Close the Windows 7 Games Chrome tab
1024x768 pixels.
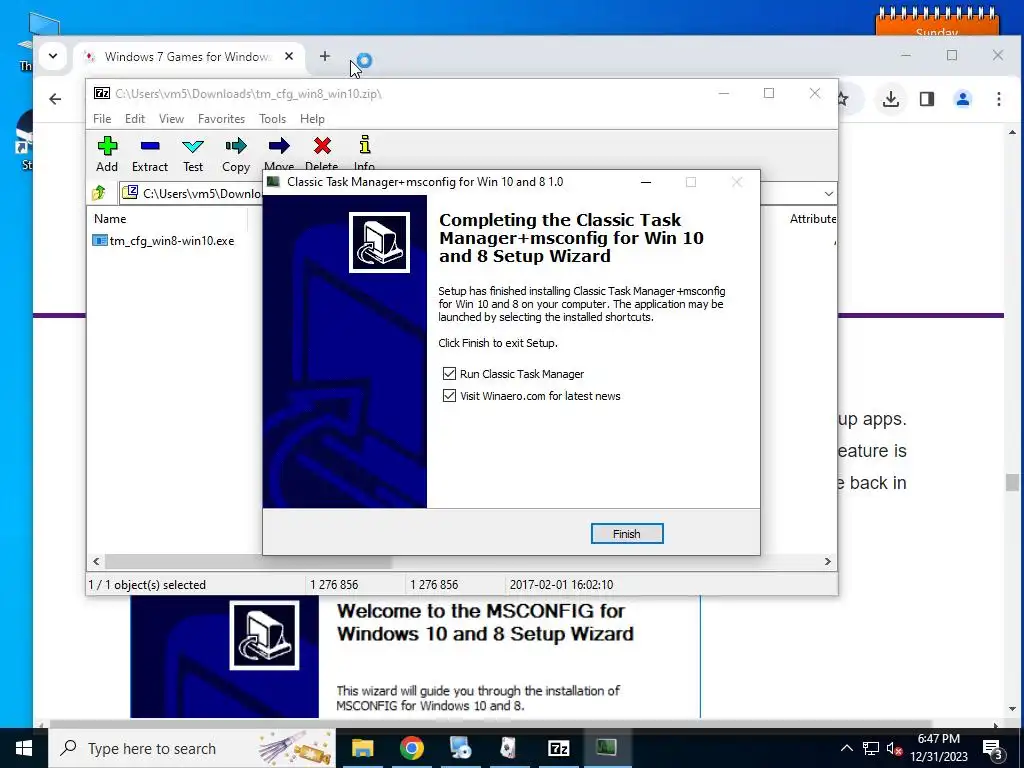289,57
